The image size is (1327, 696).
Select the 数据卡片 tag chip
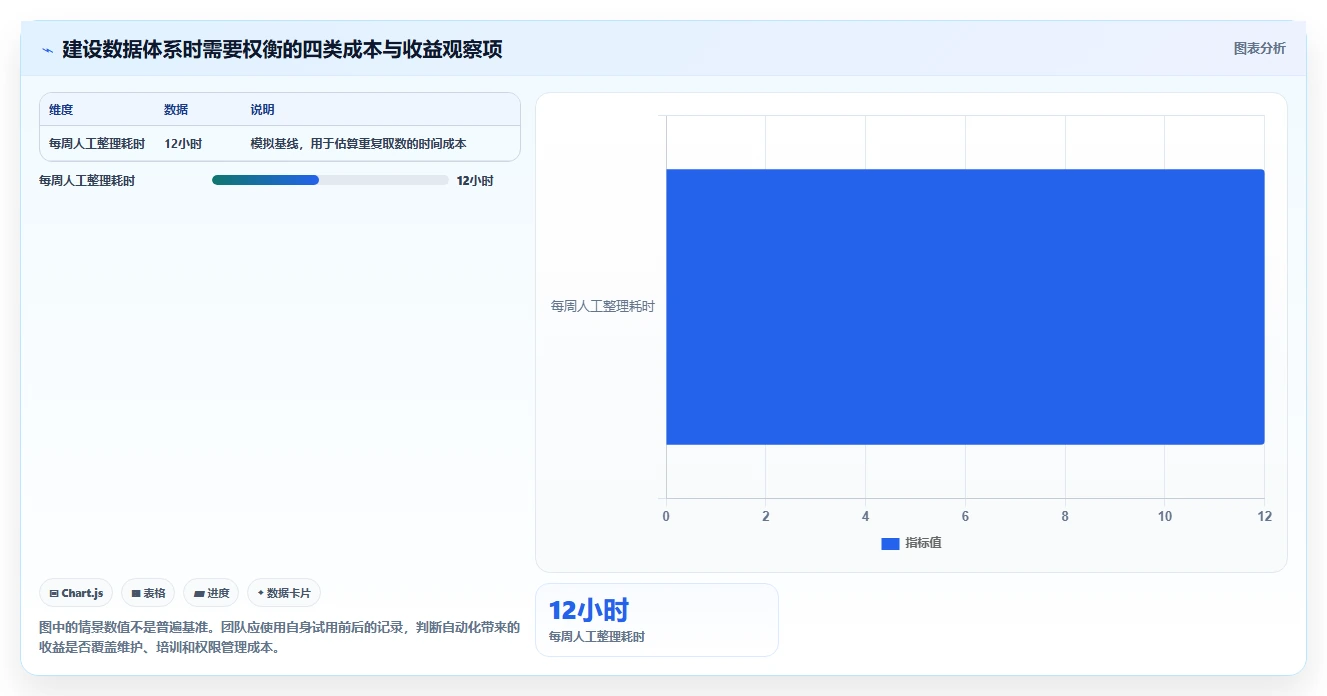284,593
